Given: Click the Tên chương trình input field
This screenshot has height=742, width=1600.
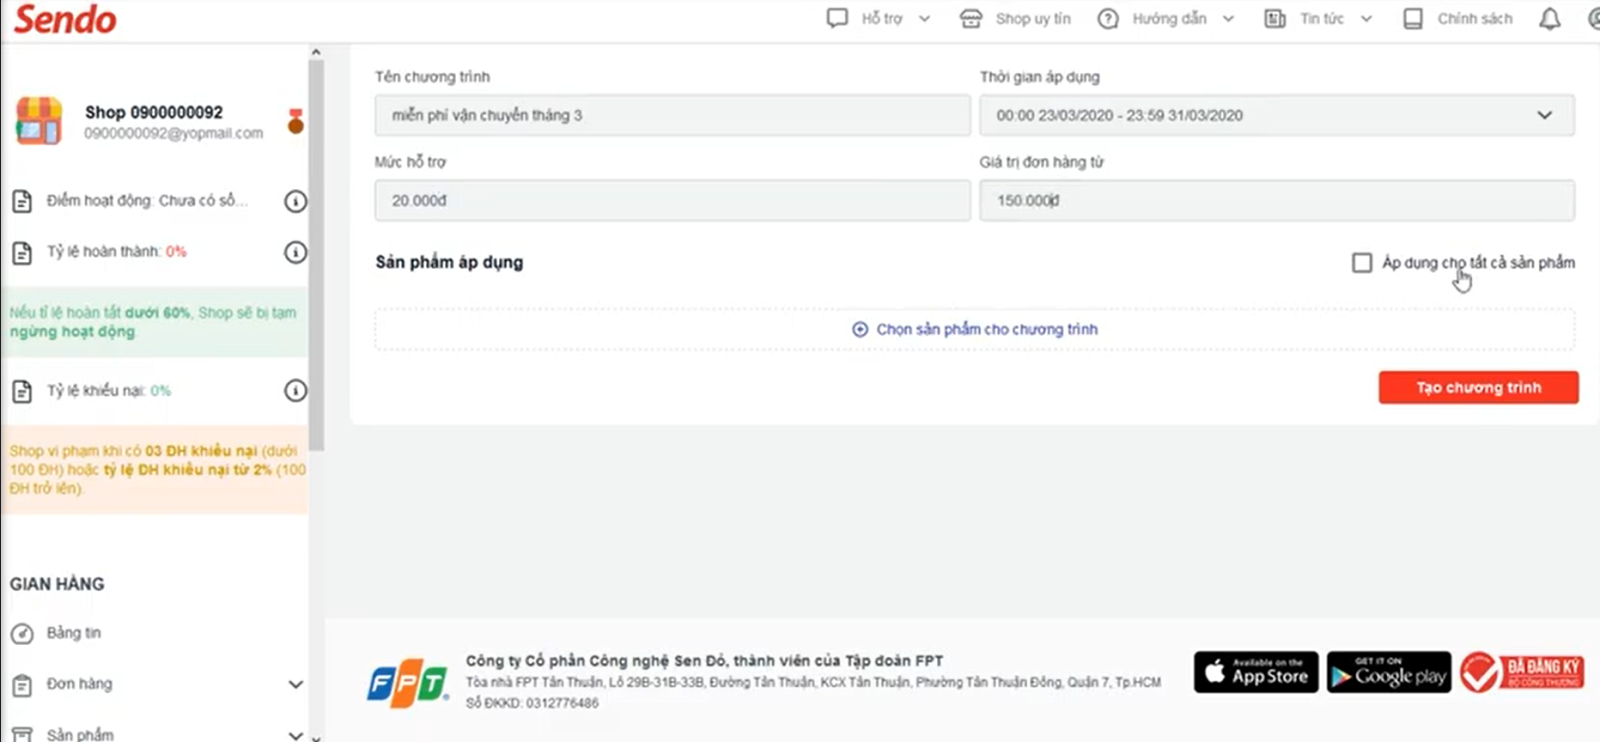Looking at the screenshot, I should click(672, 116).
